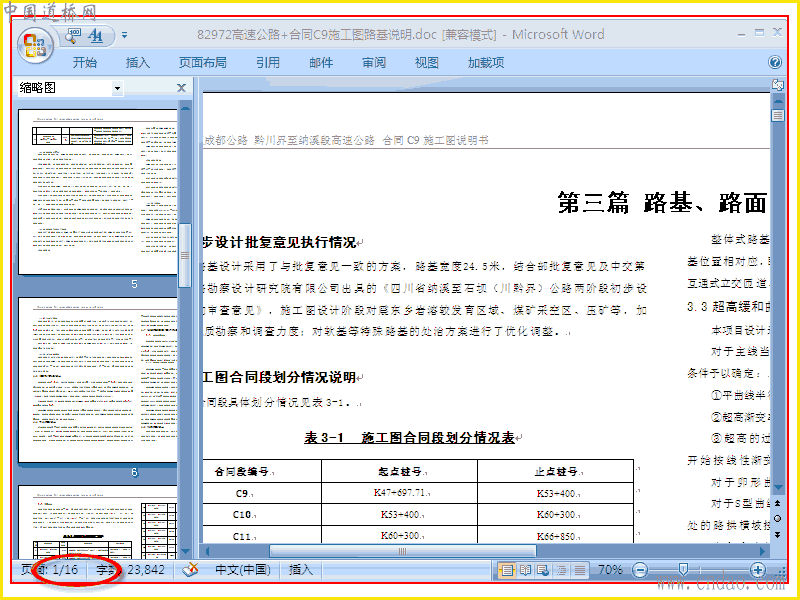Click the zoom slider handle
Viewport: 800px width, 600px height.
(684, 569)
